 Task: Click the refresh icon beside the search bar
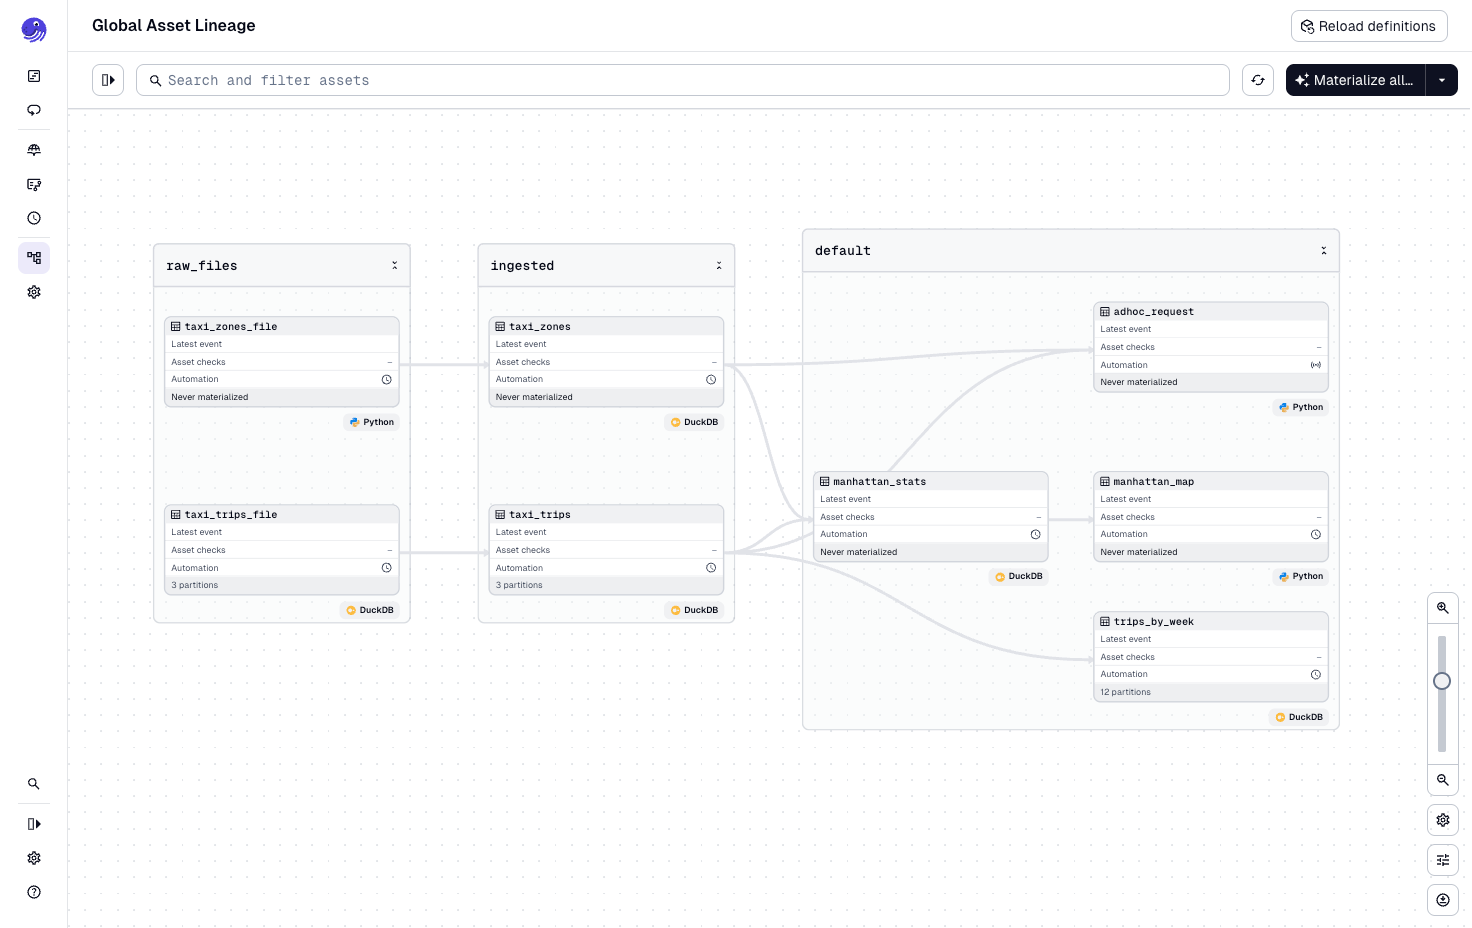point(1258,80)
